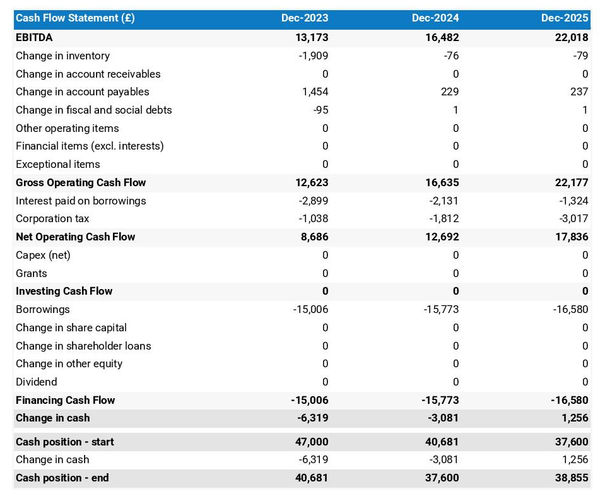The height and width of the screenshot is (496, 600).
Task: Click the EBITDA row label
Action: click(35, 37)
